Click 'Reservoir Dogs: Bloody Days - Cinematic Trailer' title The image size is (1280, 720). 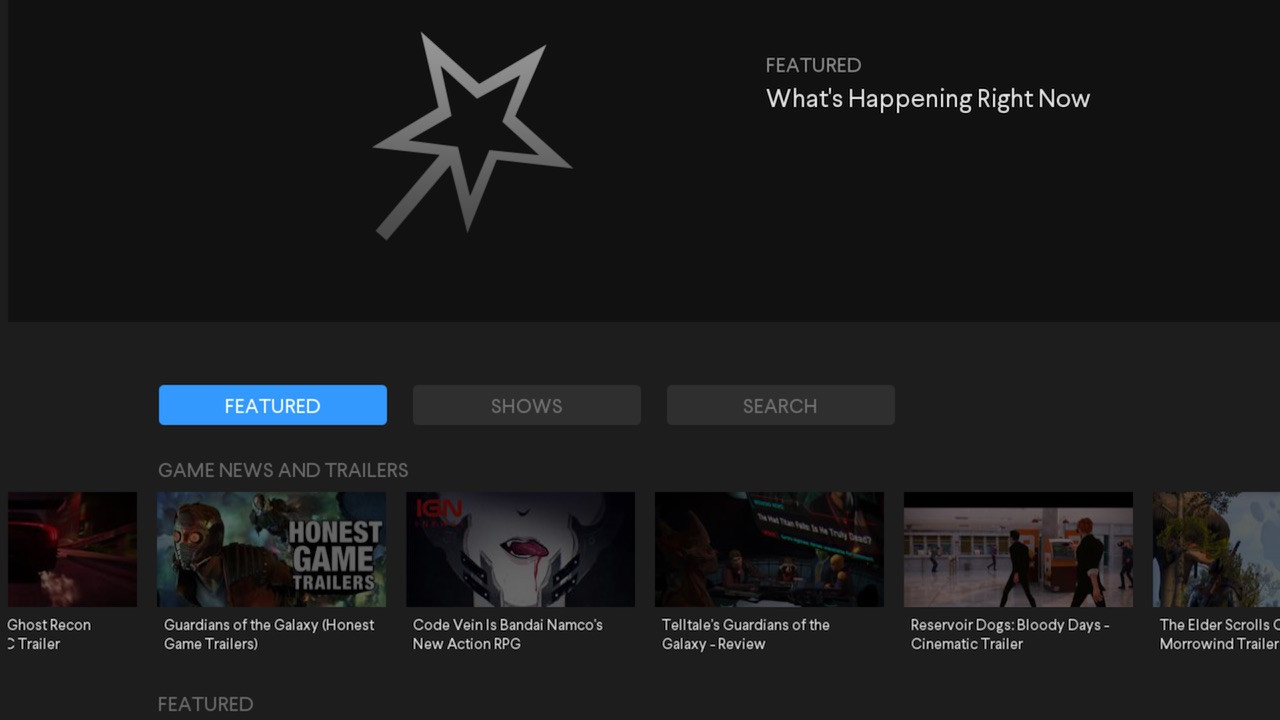click(1010, 634)
